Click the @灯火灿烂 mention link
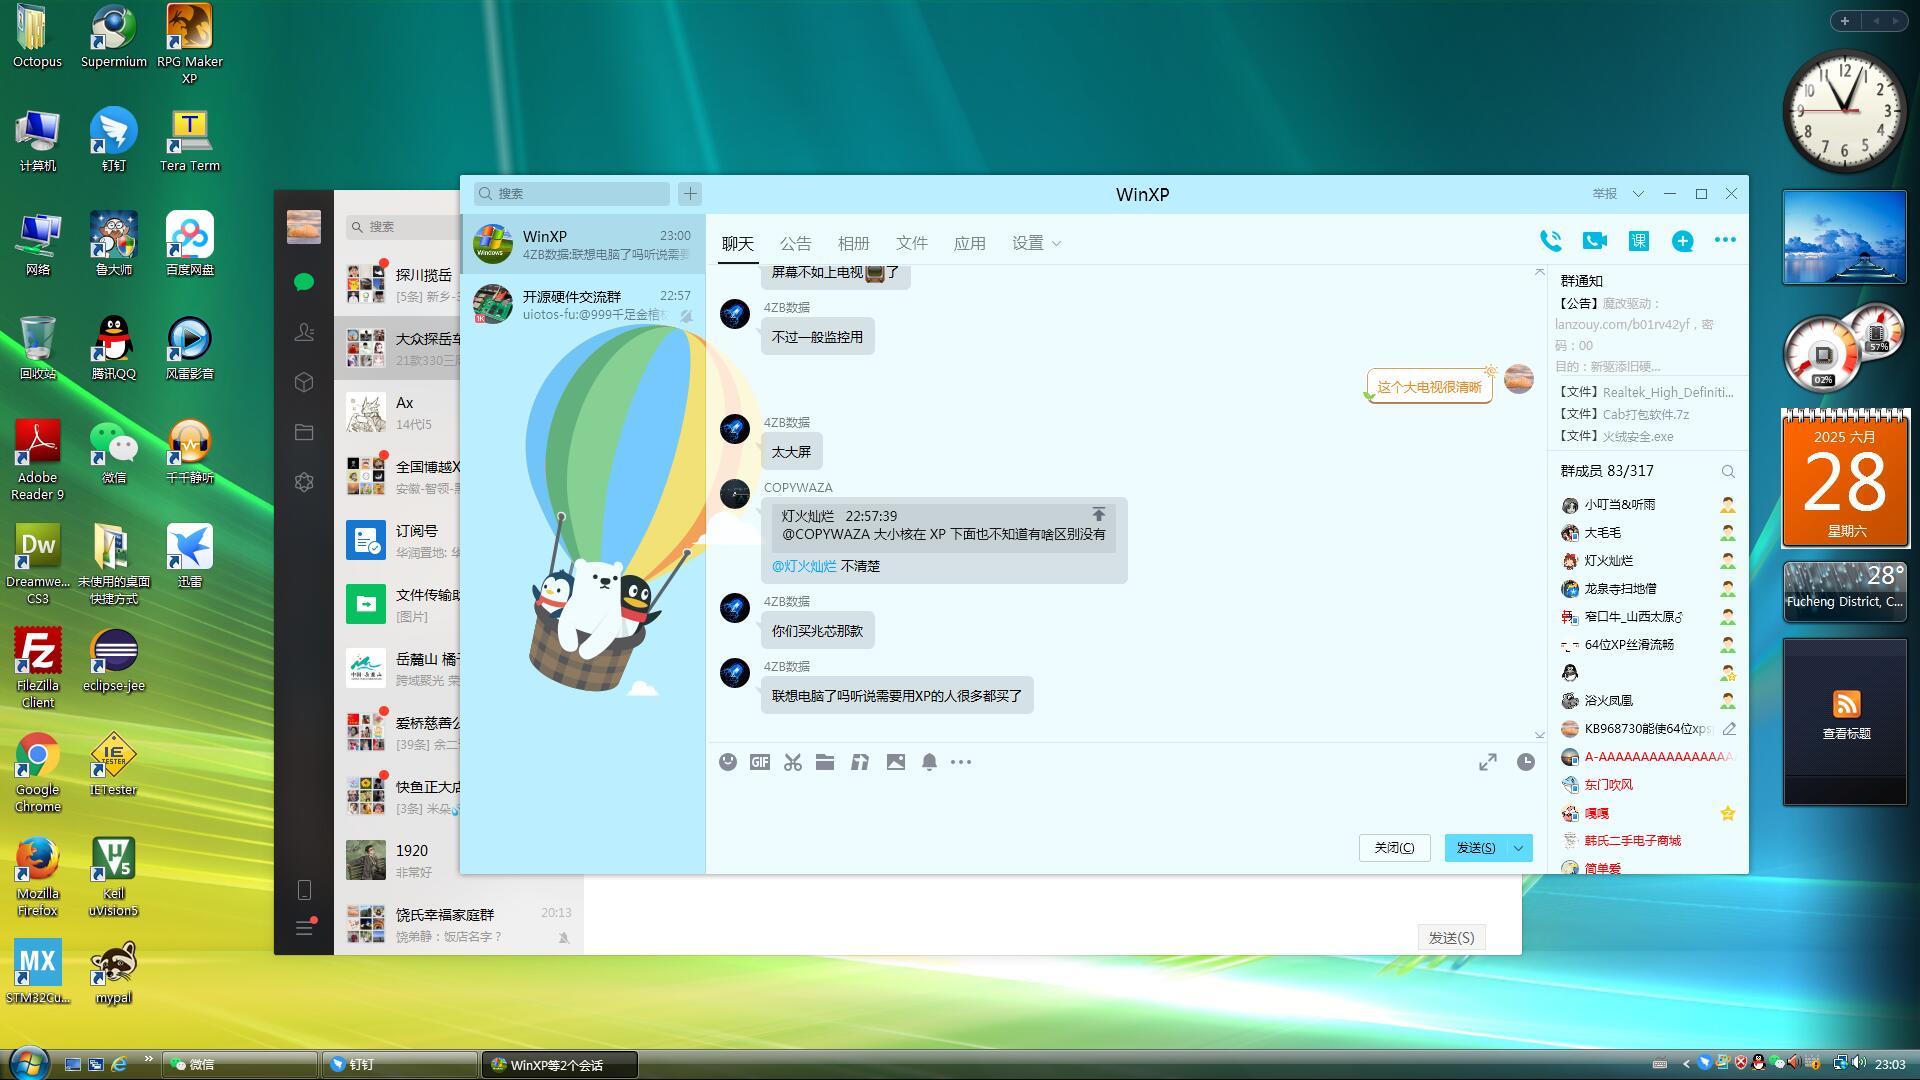The width and height of the screenshot is (1920, 1080). point(804,566)
